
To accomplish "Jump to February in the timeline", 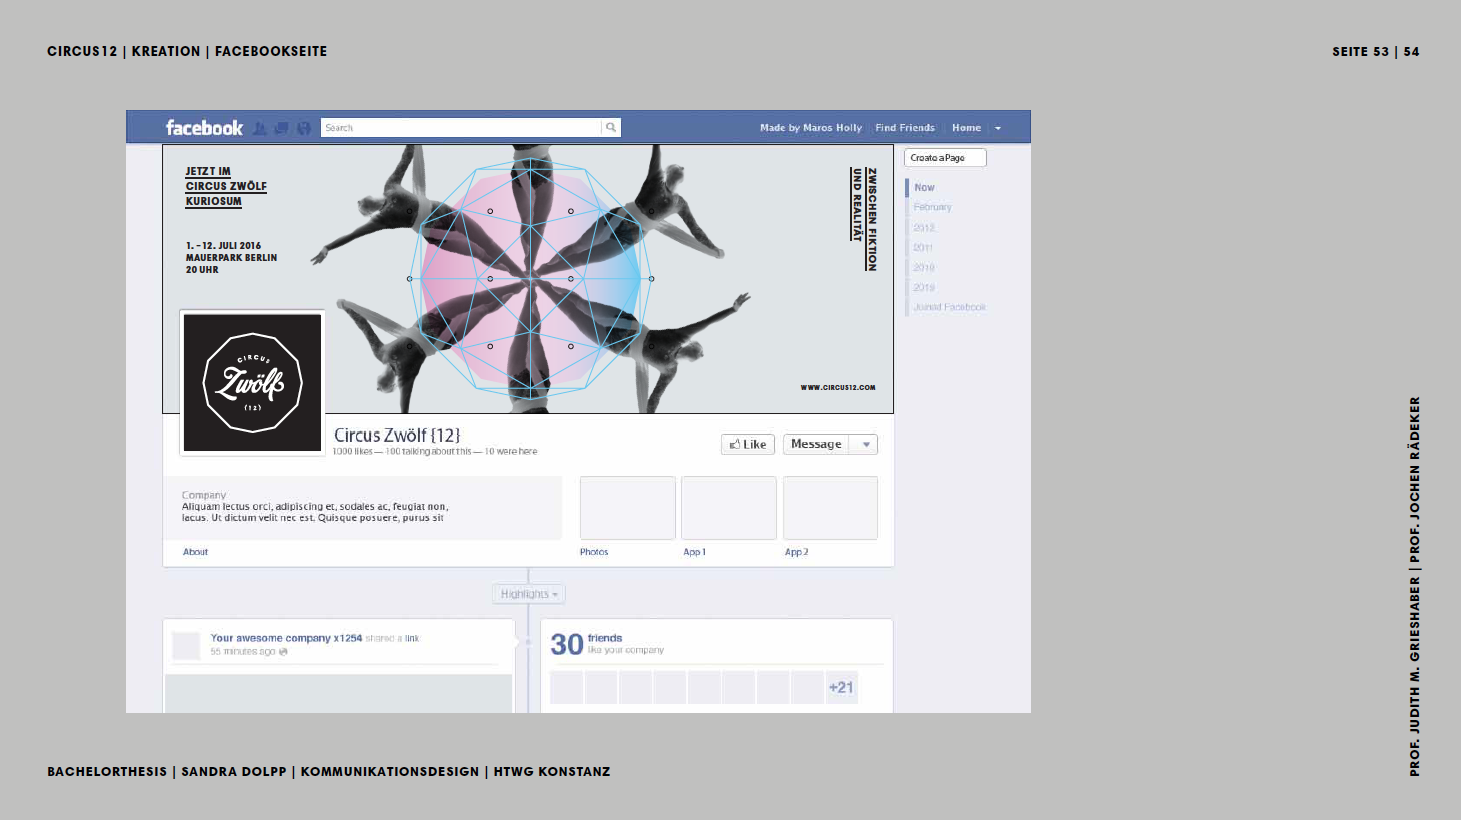I will 932,207.
